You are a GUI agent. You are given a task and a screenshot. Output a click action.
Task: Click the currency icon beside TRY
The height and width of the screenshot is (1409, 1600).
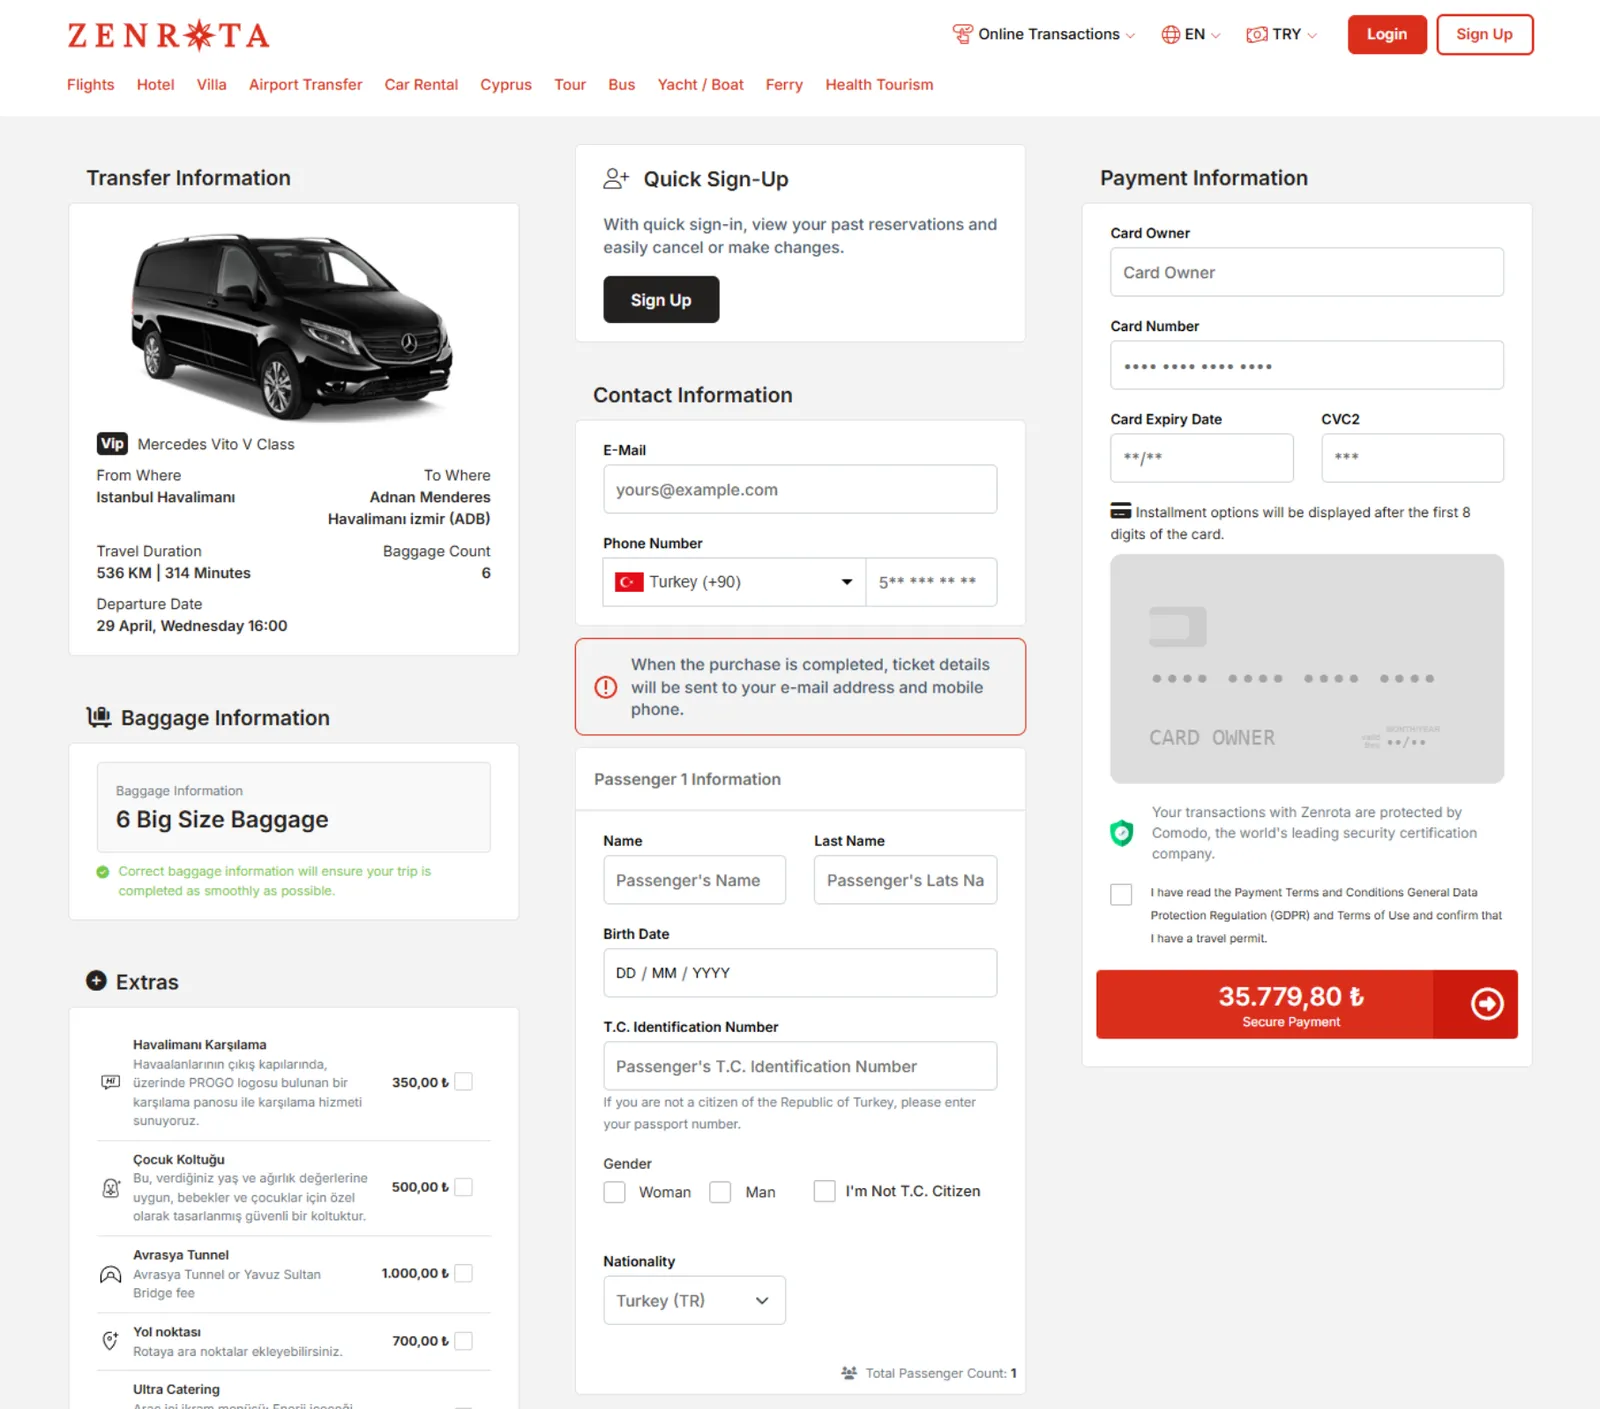(x=1255, y=34)
